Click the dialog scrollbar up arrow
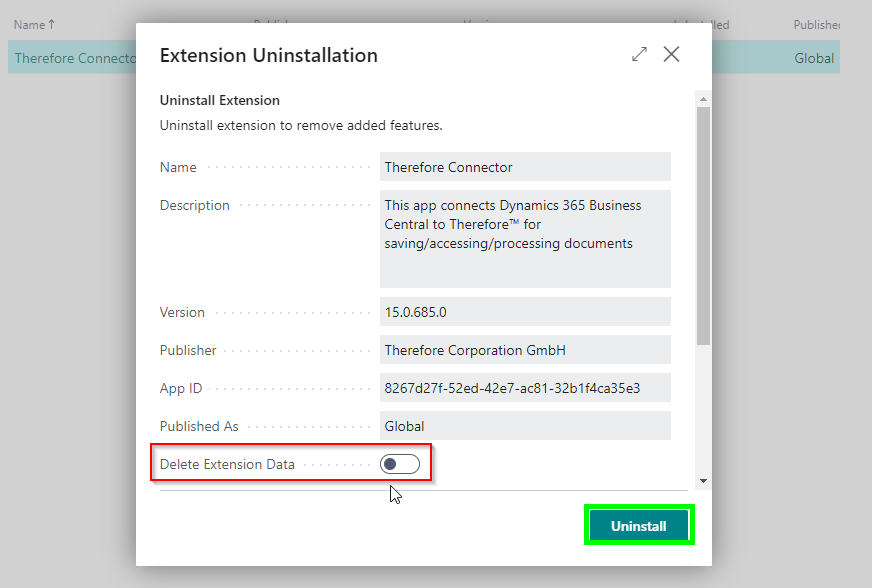Viewport: 872px width, 588px height. click(x=703, y=99)
